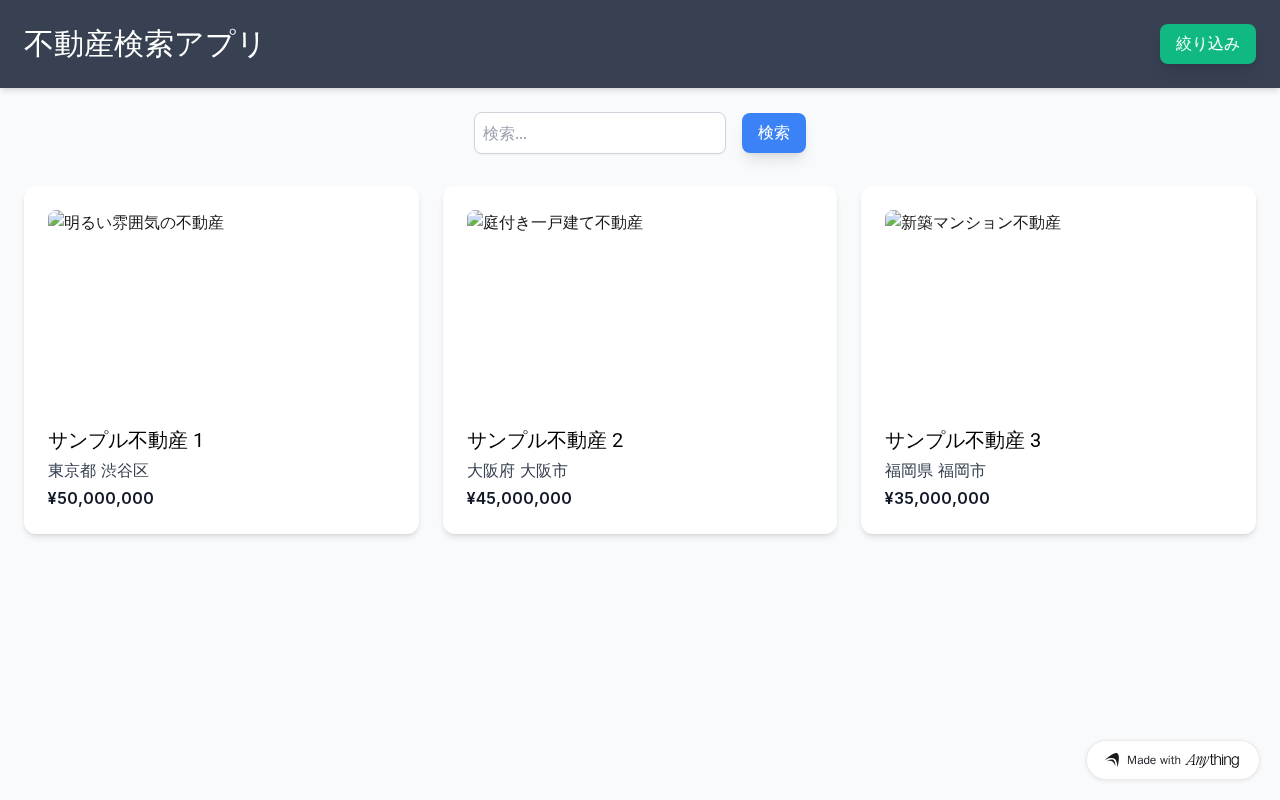Click the broken image icon in the first card
1280x800 pixels.
click(56, 221)
